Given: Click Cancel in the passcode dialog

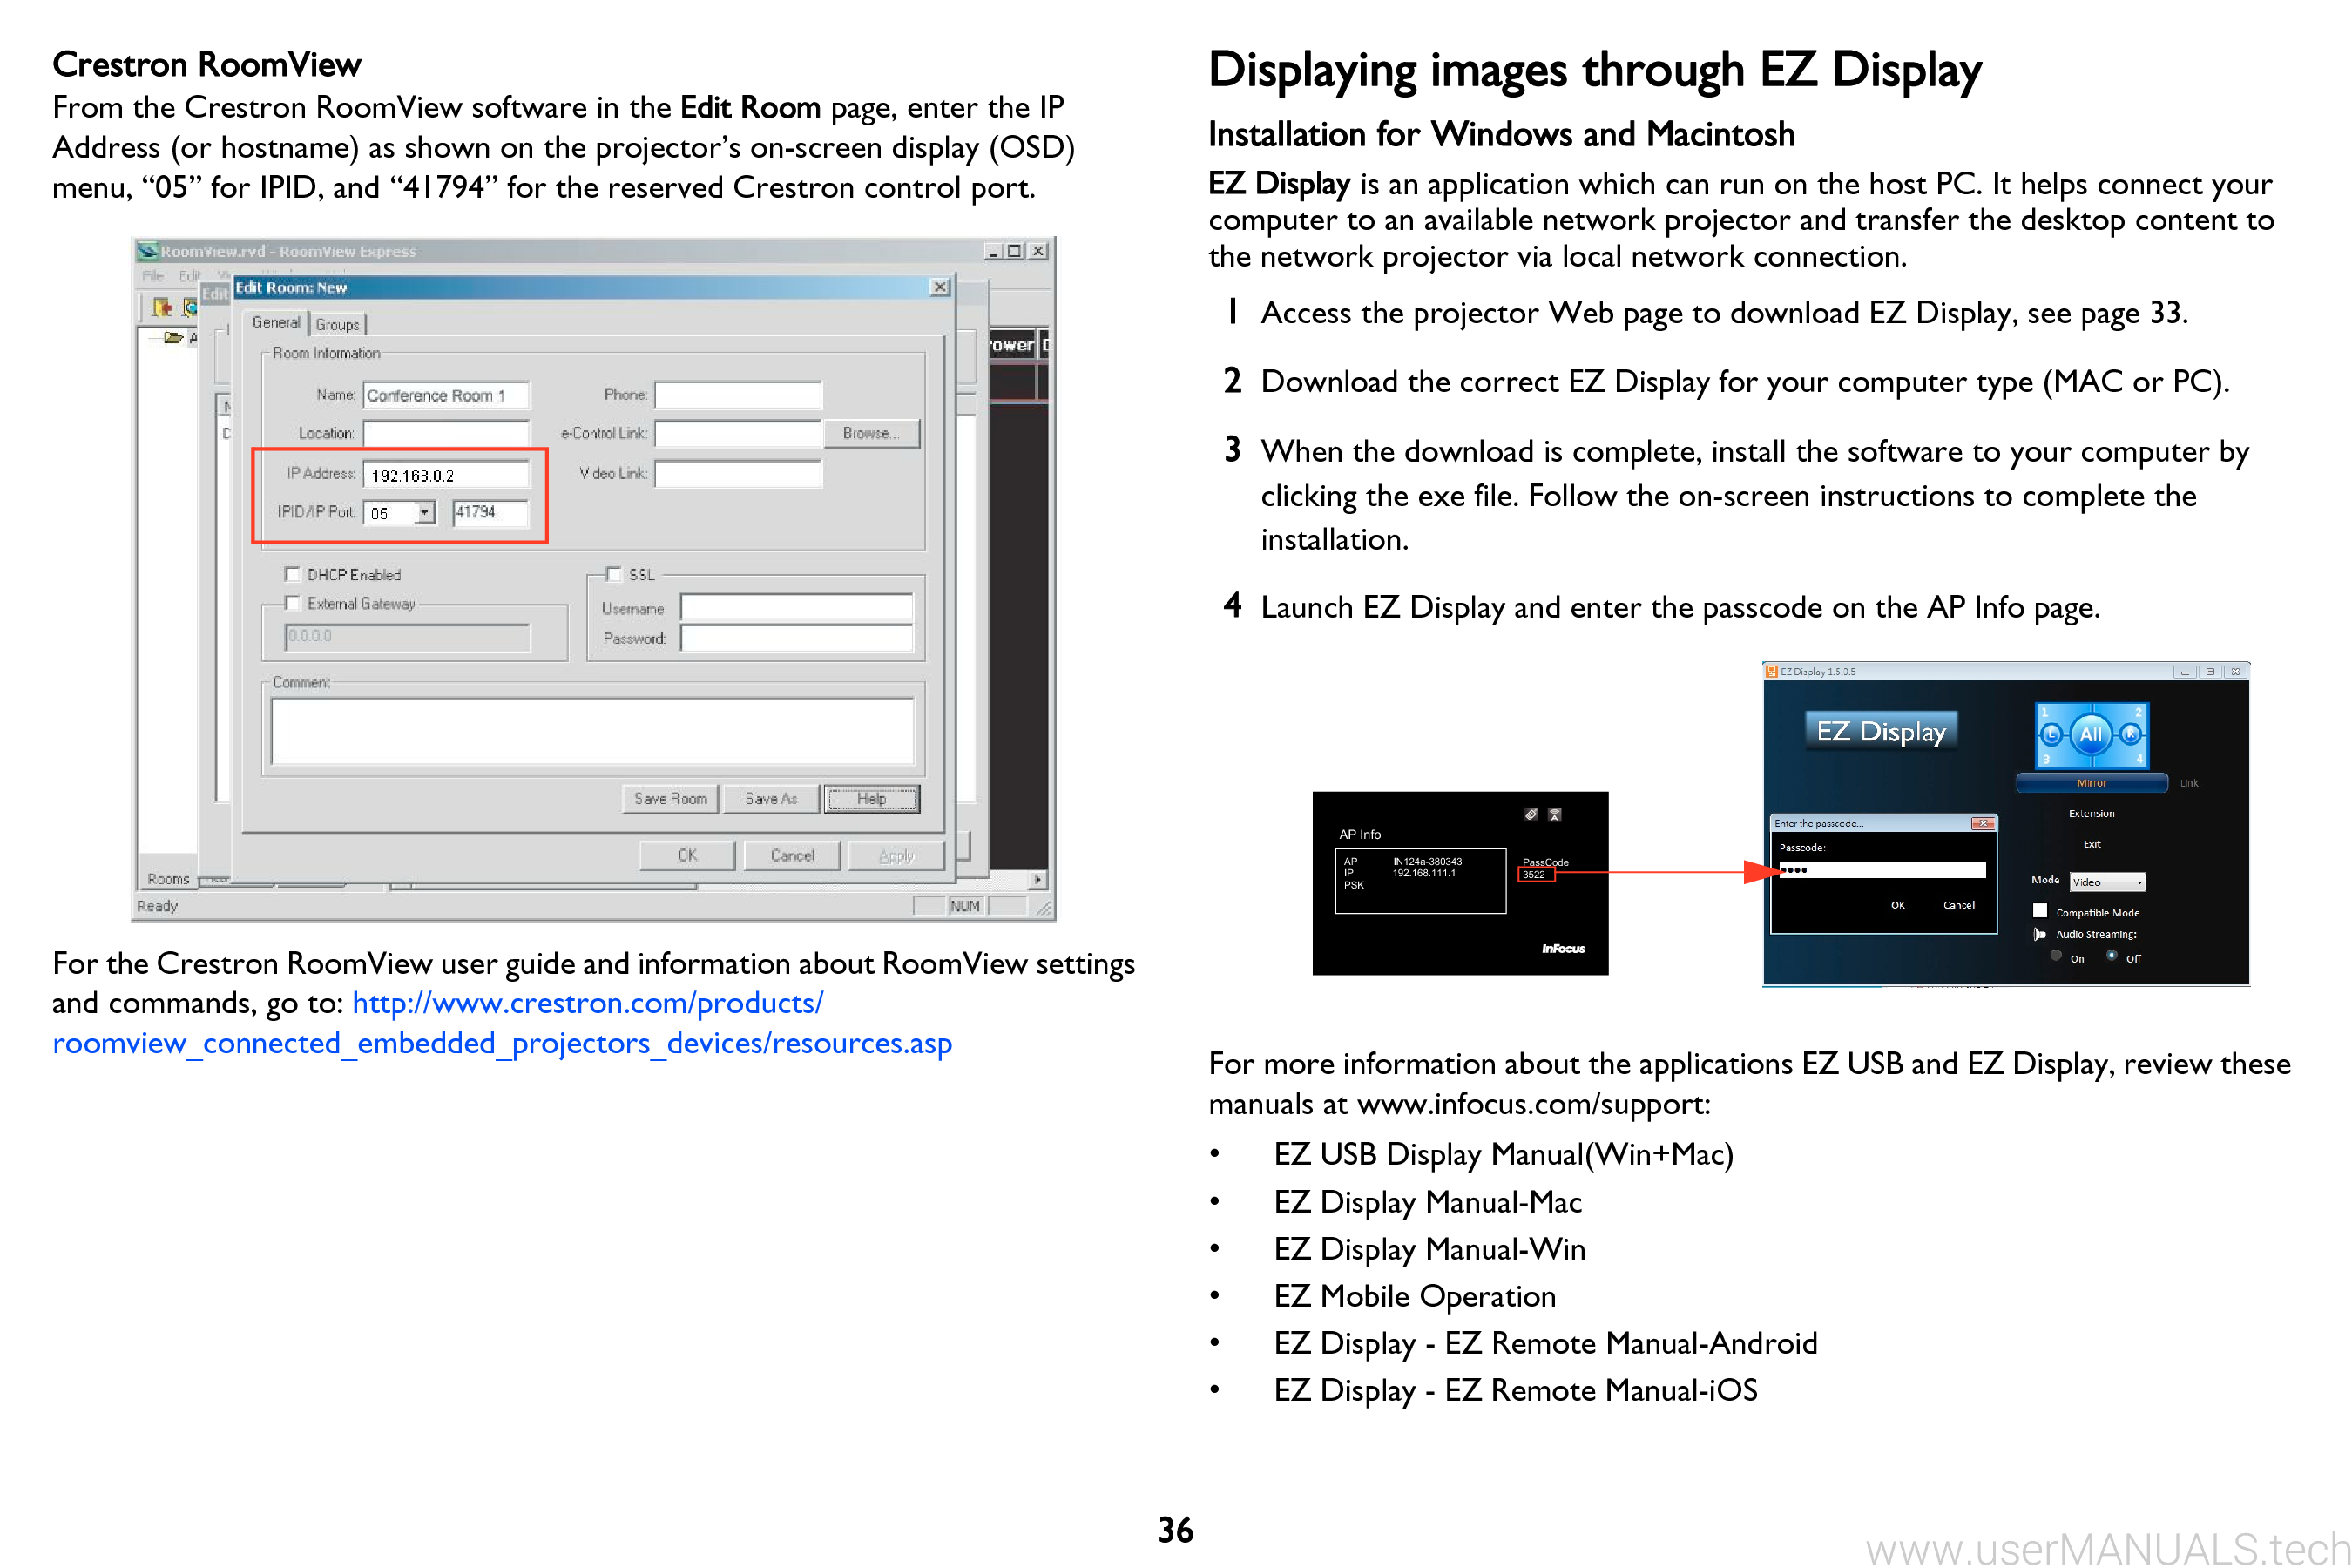Looking at the screenshot, I should (x=1958, y=905).
